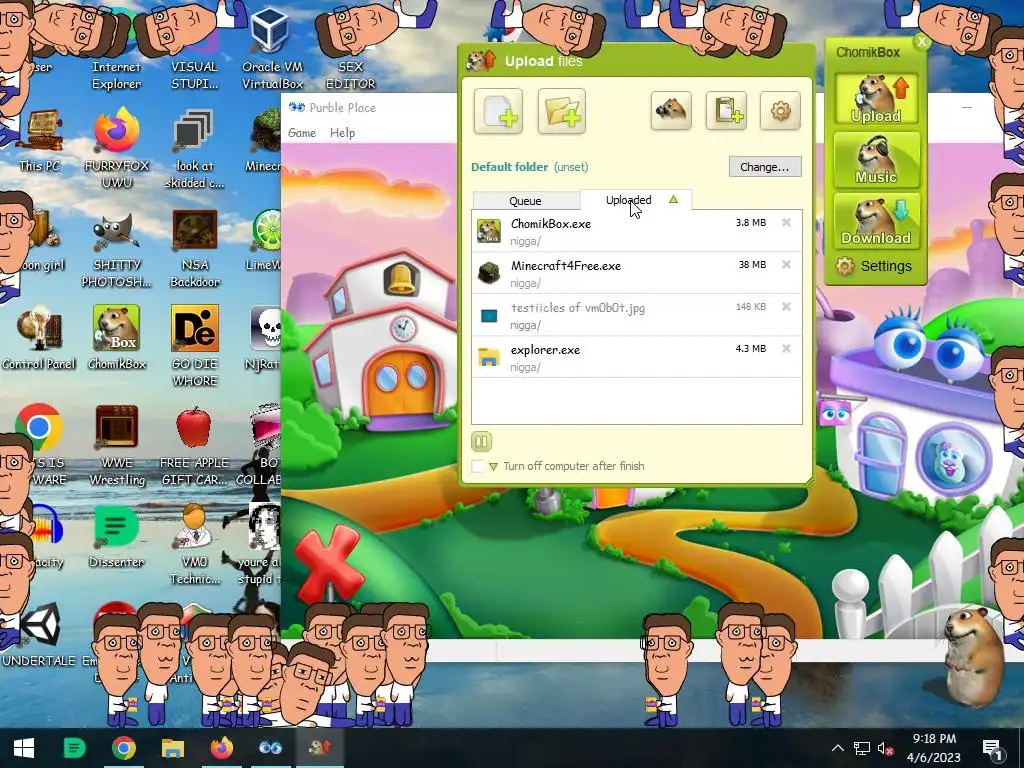Viewport: 1024px width, 768px height.
Task: Click the Dissenter desktop icon
Action: click(116, 536)
